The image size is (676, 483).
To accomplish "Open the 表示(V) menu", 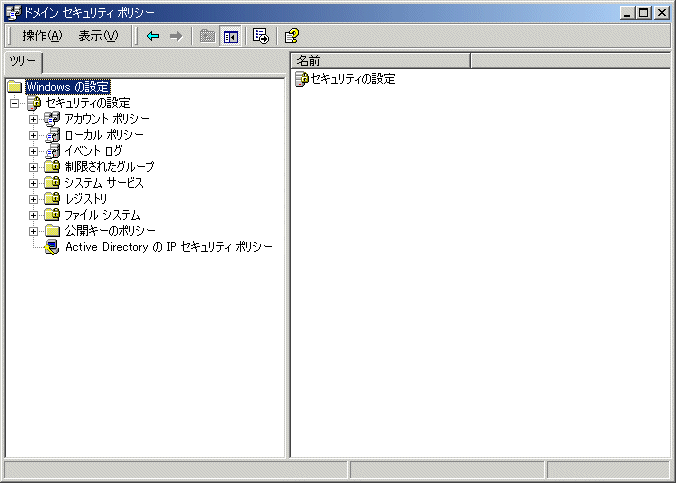I will click(x=98, y=36).
